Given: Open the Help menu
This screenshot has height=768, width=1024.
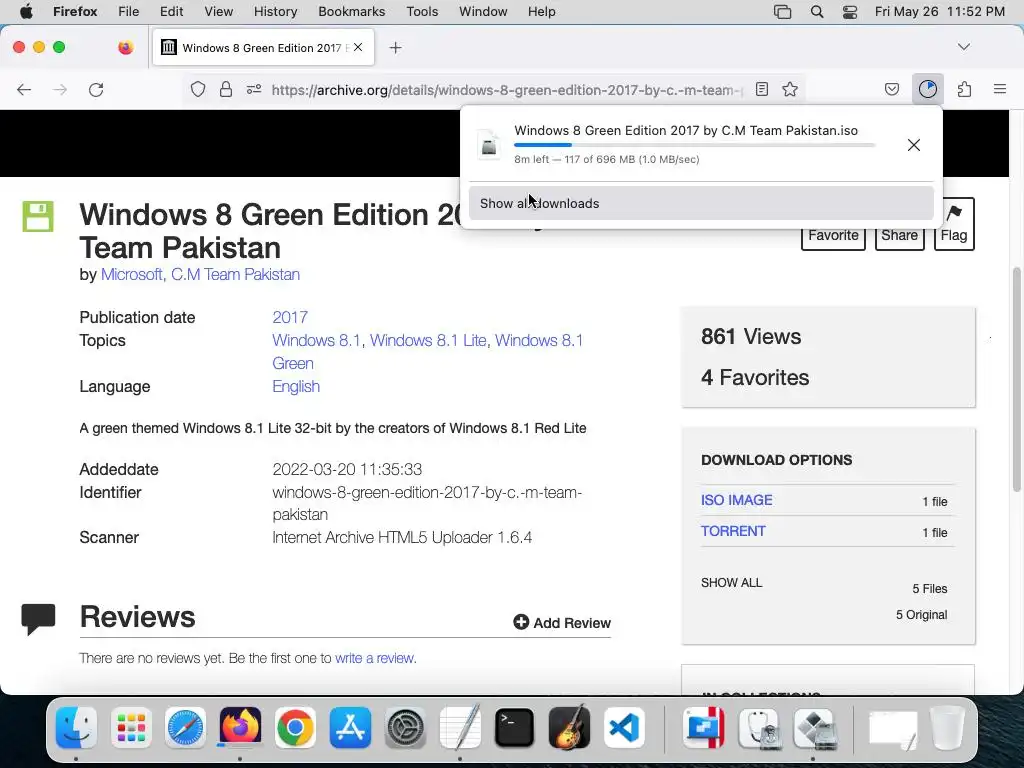Looking at the screenshot, I should (541, 12).
